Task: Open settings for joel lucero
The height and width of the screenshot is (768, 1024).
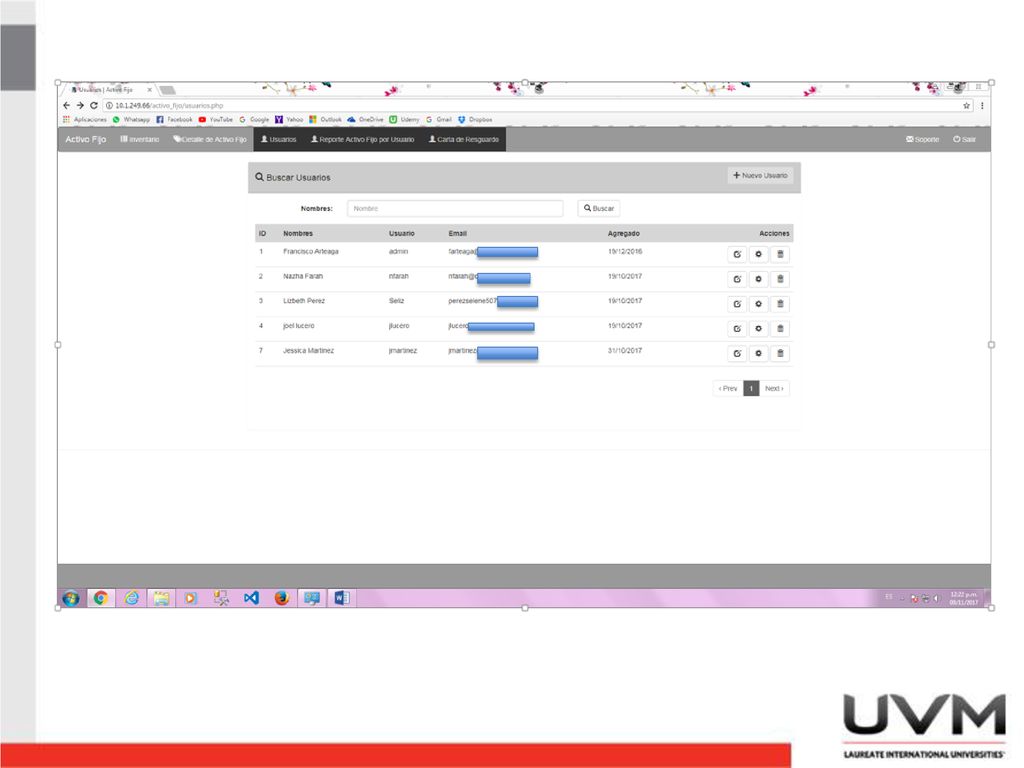Action: pyautogui.click(x=758, y=328)
